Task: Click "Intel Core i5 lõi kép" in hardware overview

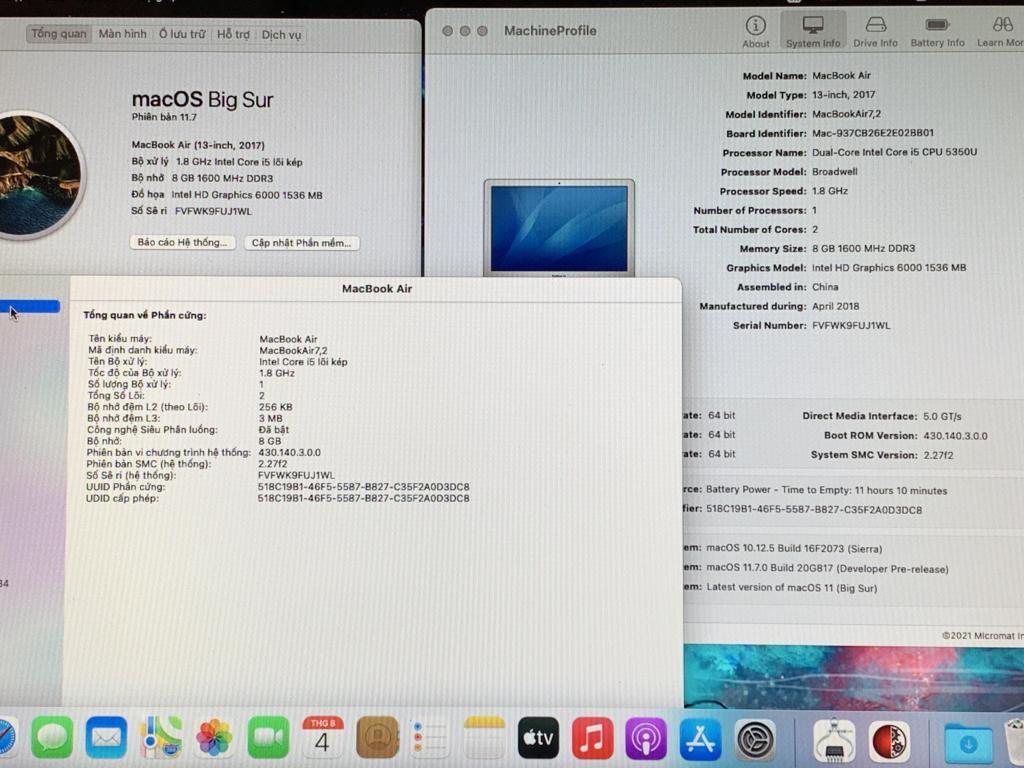Action: (303, 362)
